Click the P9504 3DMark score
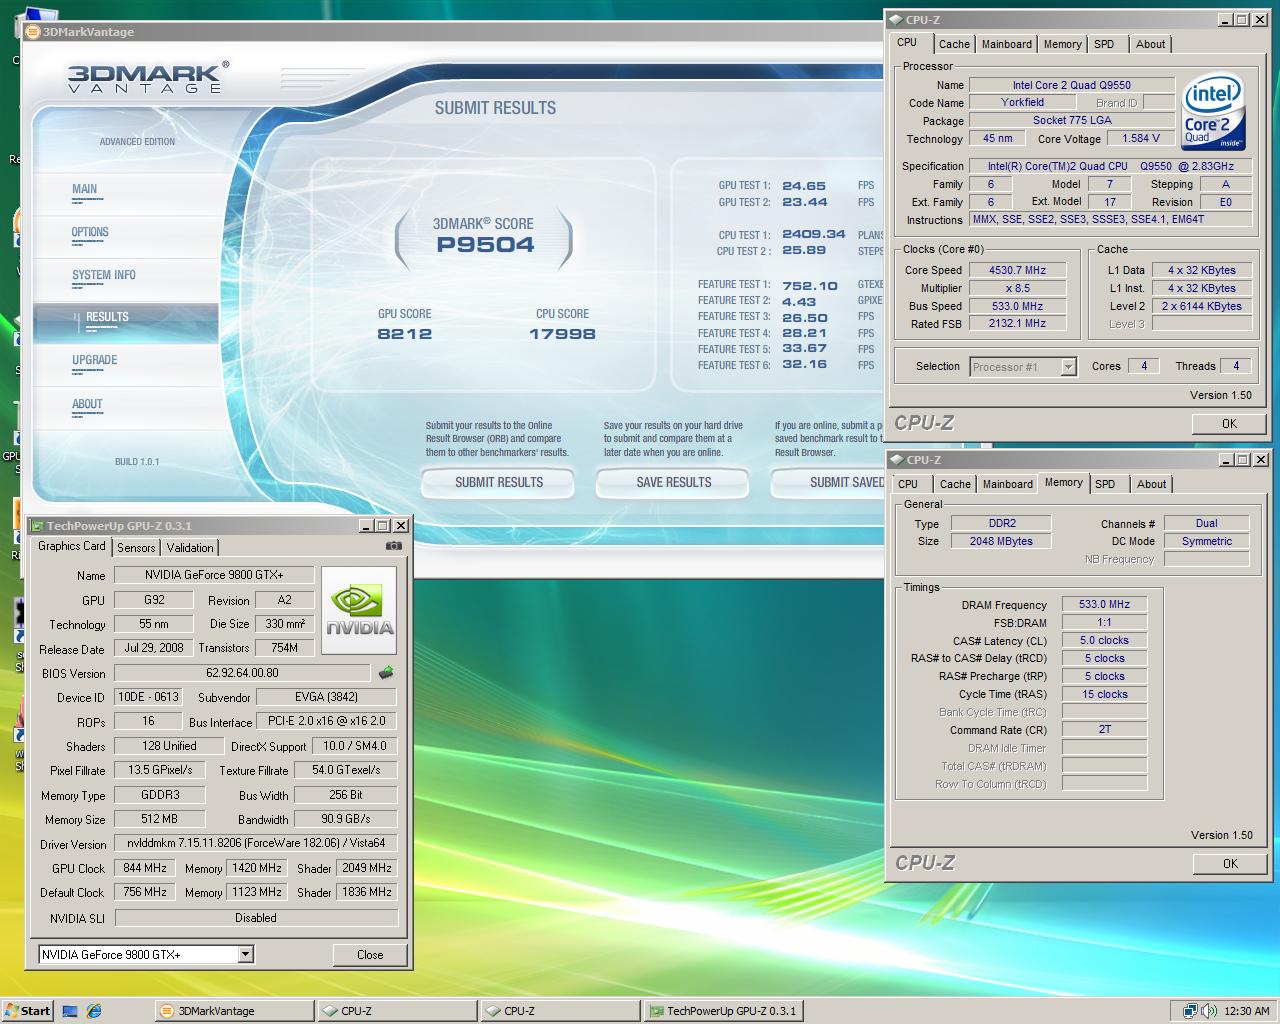The image size is (1280, 1024). [485, 245]
